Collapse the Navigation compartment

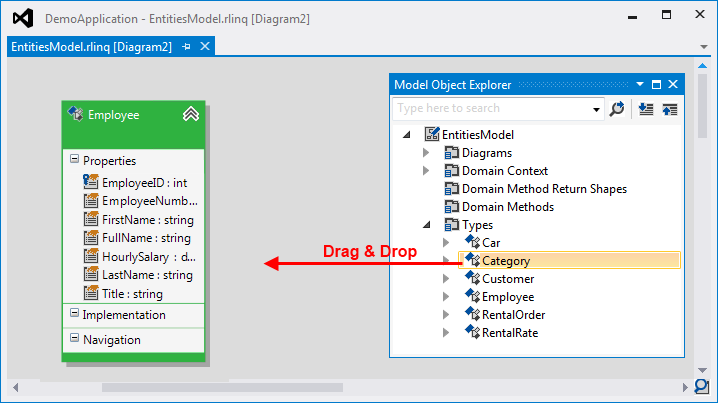[x=74, y=338]
